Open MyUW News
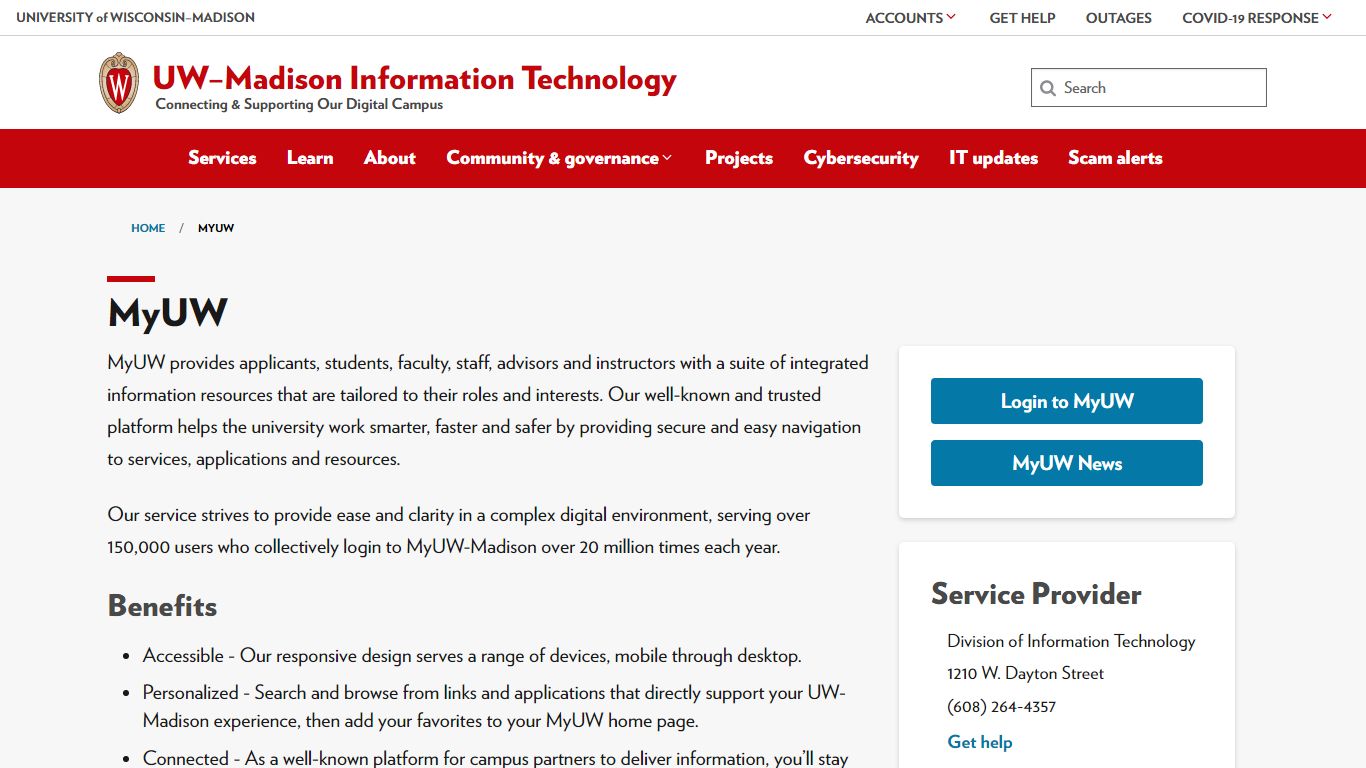1366x768 pixels. point(1066,463)
